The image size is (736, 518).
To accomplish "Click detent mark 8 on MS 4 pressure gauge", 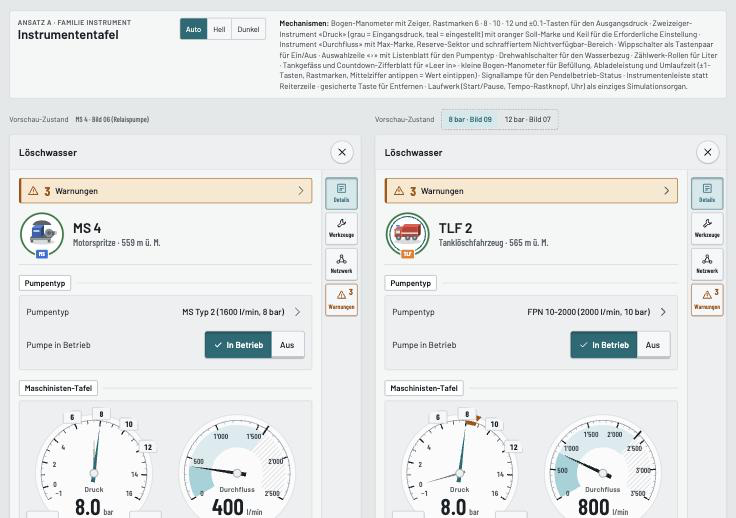I will [101, 414].
